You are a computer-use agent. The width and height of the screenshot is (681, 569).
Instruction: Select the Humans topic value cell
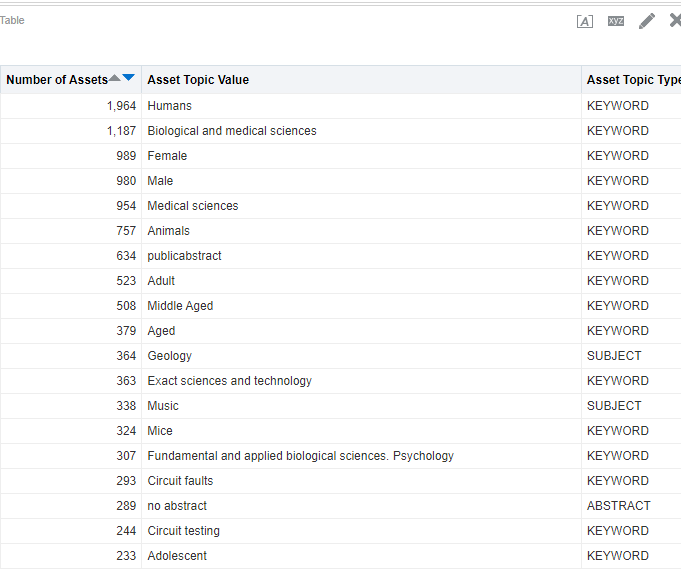(x=170, y=106)
